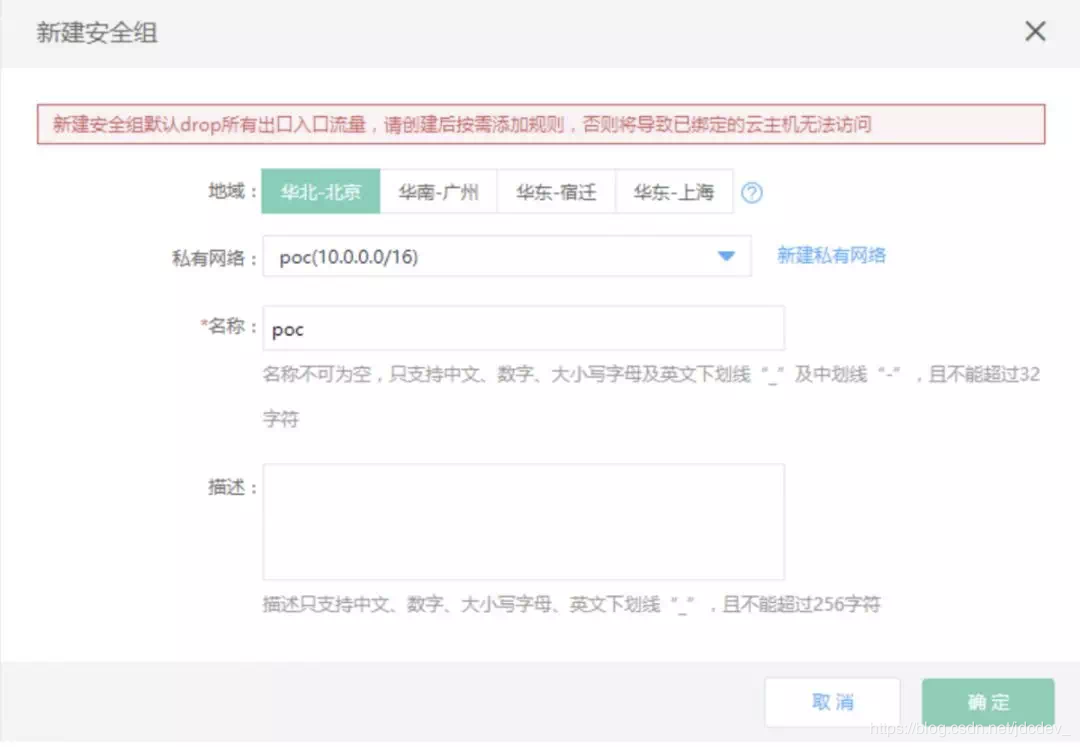Switch region to 华南-广州
The image size is (1080, 747).
(440, 191)
